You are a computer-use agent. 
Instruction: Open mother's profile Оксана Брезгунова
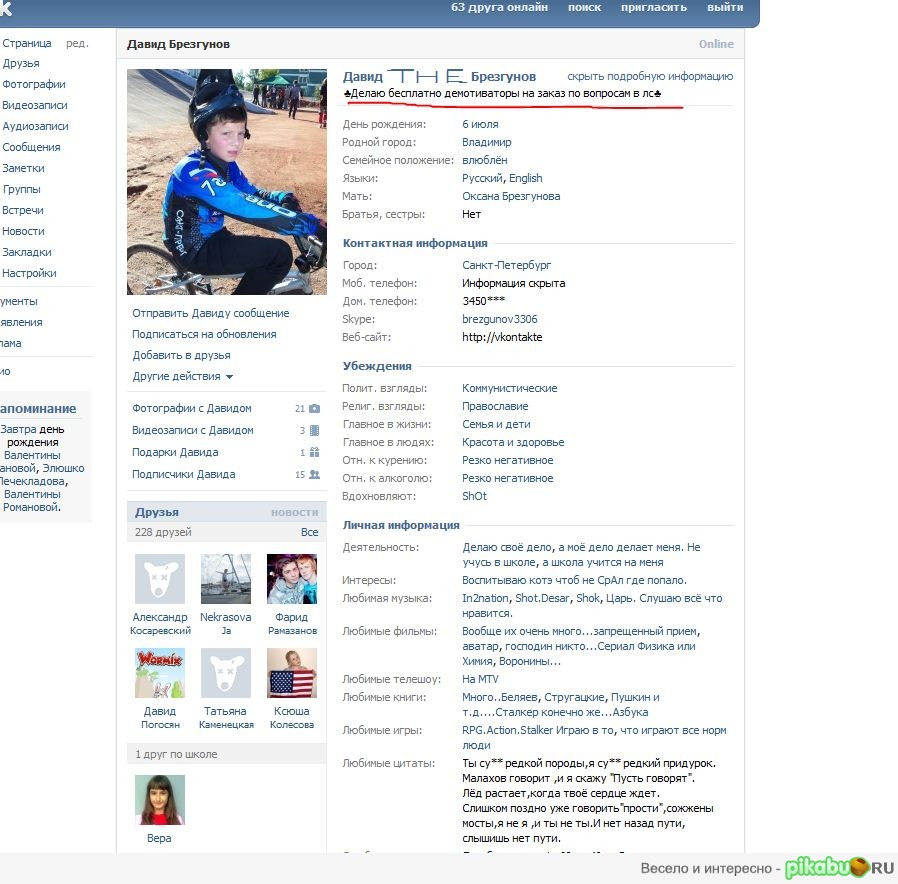pos(510,196)
